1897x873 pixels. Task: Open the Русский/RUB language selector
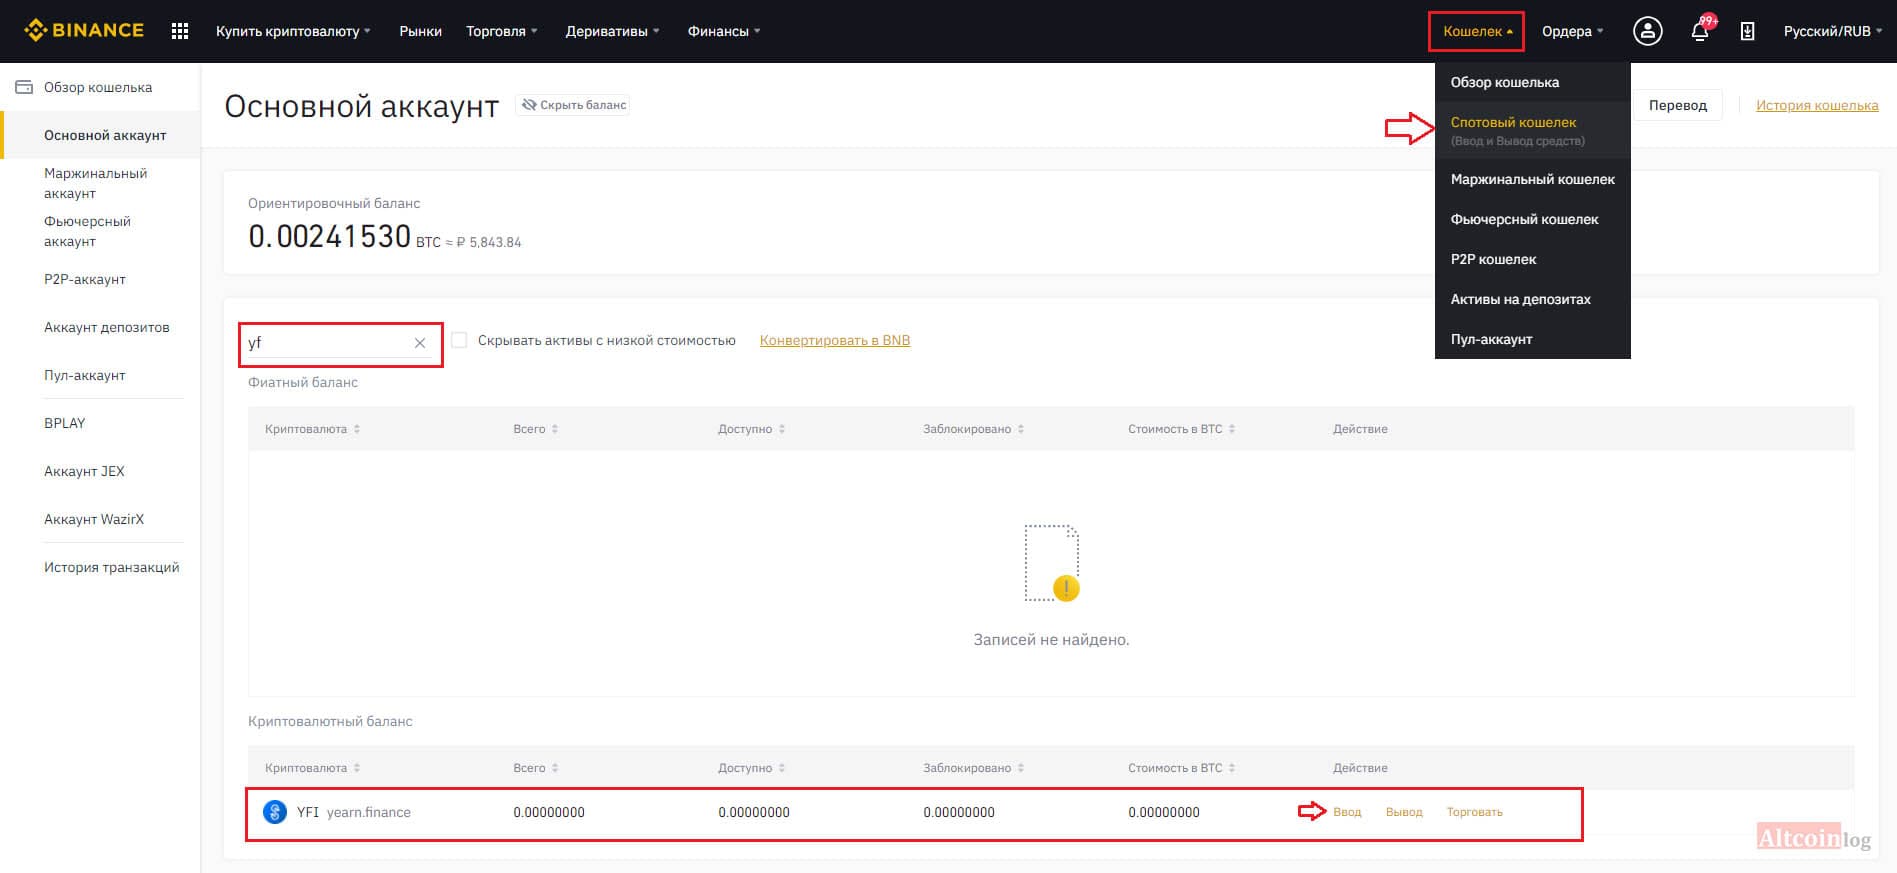pos(1832,31)
